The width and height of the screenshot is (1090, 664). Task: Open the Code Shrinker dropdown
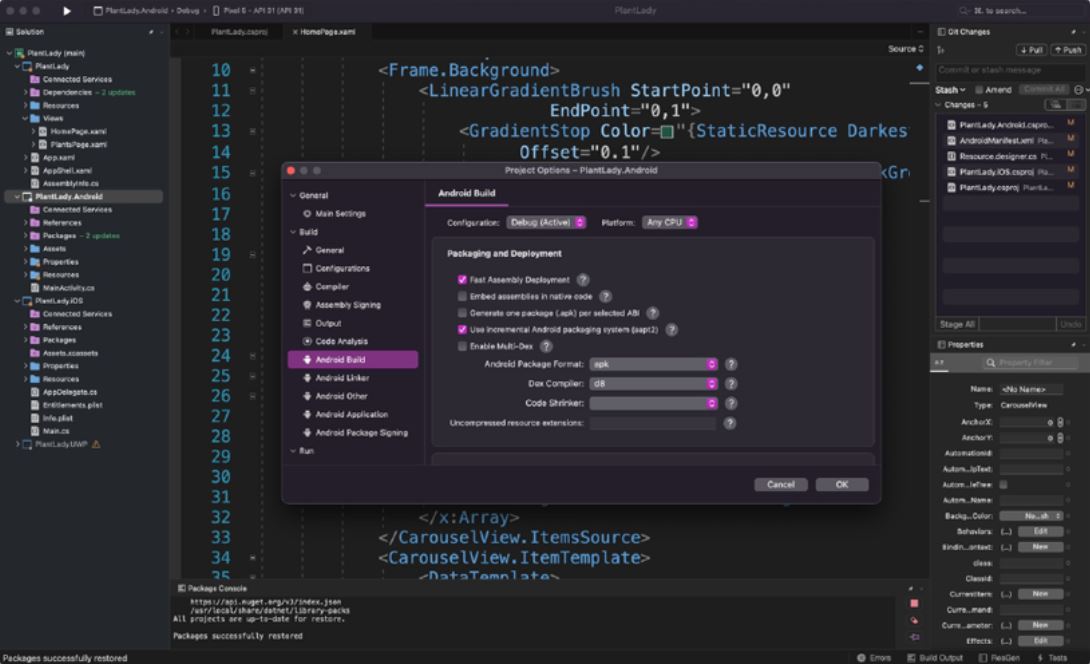point(654,403)
